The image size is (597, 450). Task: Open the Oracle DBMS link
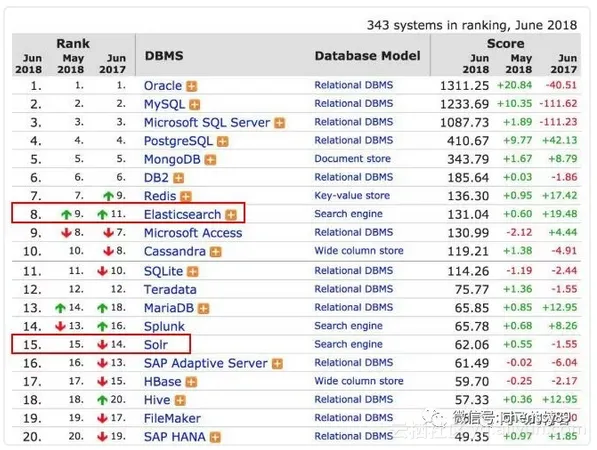pos(163,86)
